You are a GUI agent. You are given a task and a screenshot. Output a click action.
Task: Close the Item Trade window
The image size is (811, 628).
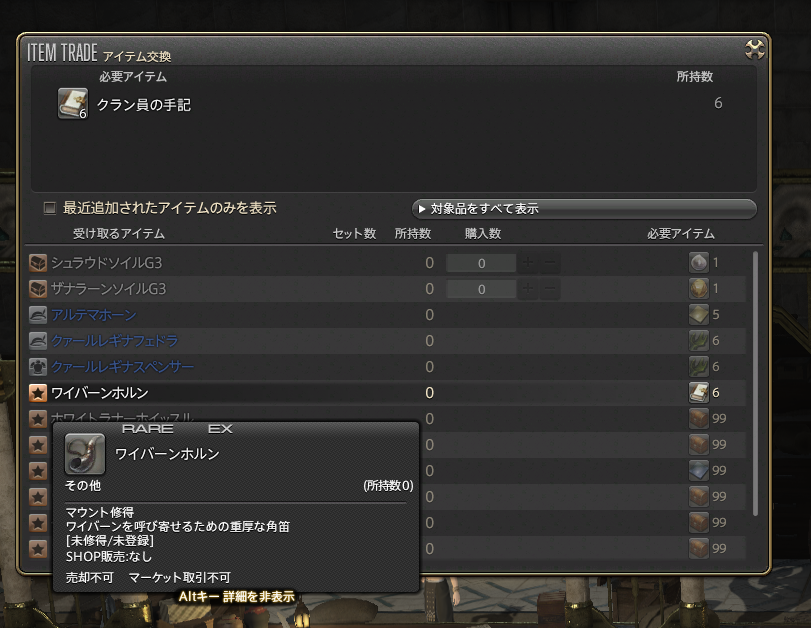(754, 50)
